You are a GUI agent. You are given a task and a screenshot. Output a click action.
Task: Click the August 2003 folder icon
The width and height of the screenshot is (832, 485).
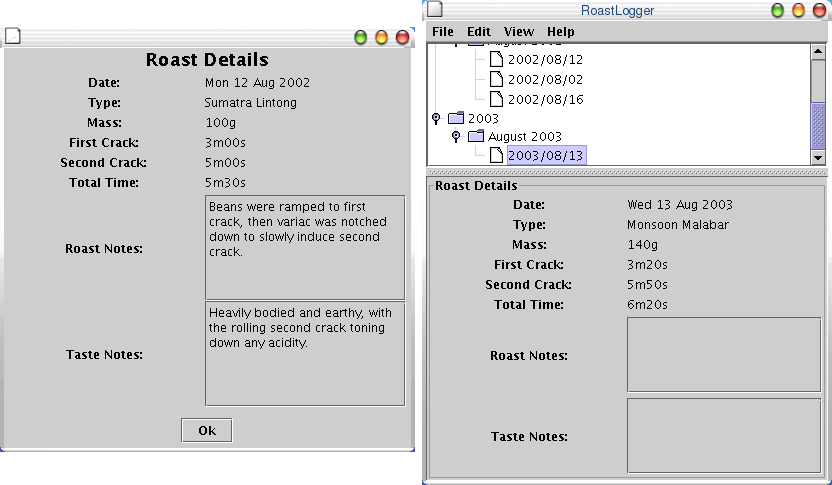tap(476, 136)
